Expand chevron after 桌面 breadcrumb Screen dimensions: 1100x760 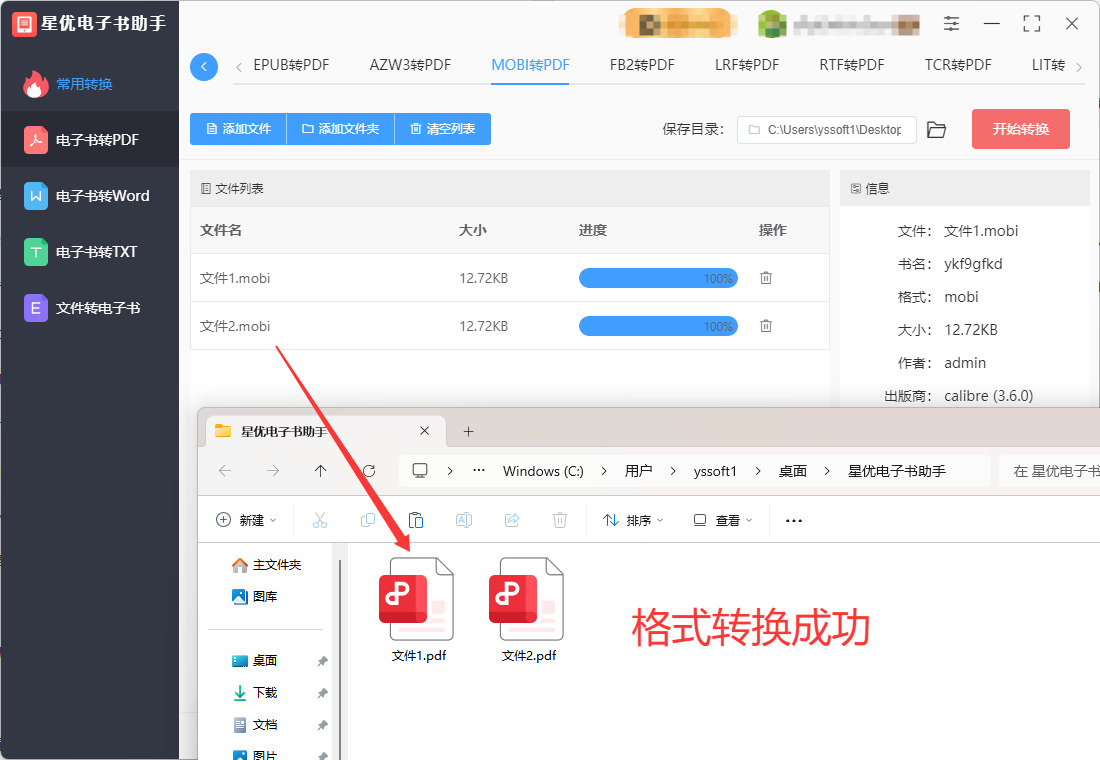827,471
